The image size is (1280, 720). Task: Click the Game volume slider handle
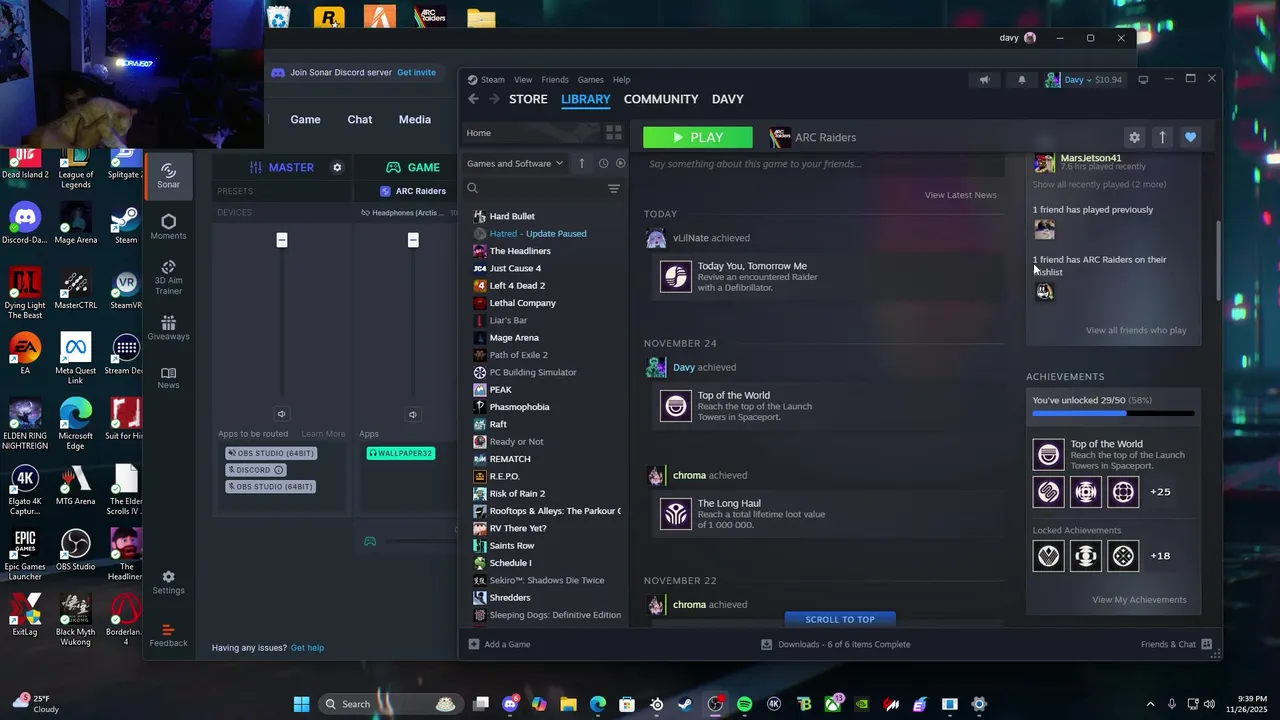click(x=413, y=240)
